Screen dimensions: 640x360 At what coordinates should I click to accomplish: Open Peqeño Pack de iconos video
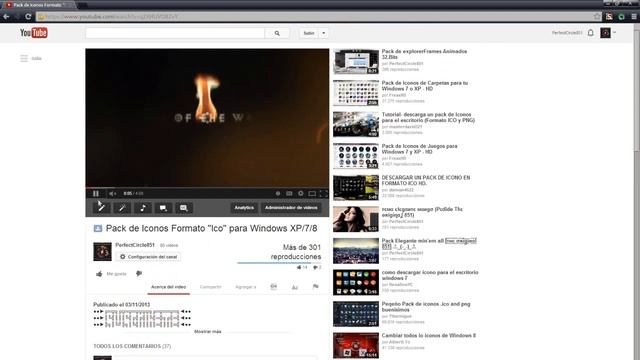[426, 307]
